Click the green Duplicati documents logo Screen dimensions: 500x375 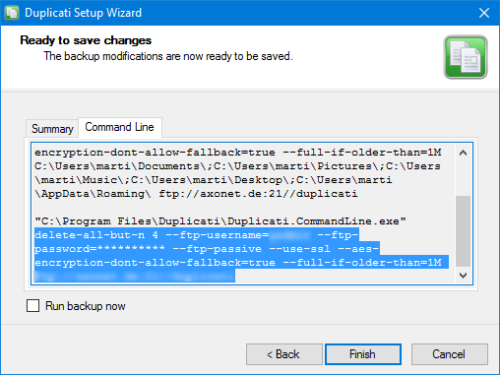pos(465,57)
